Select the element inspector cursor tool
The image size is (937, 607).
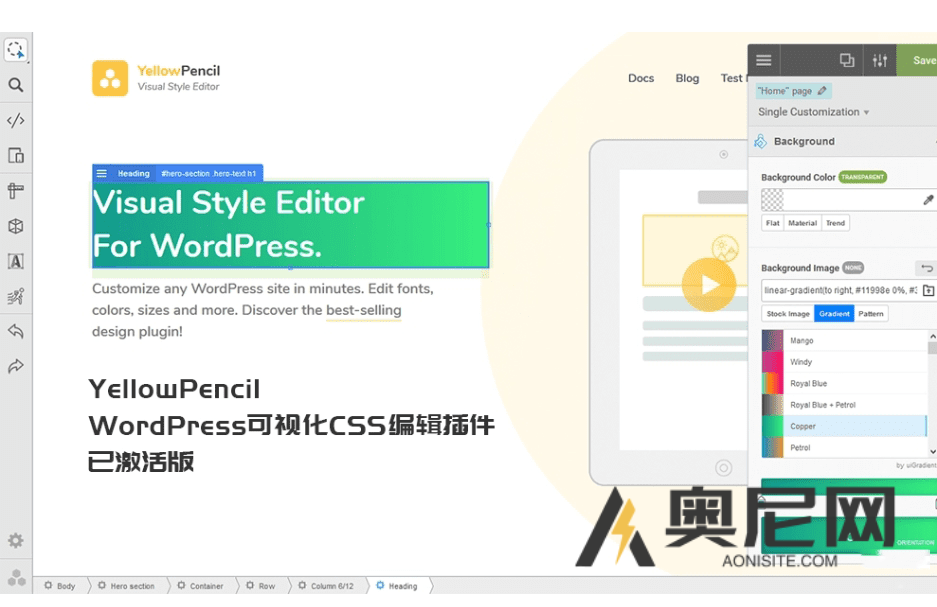(x=16, y=50)
